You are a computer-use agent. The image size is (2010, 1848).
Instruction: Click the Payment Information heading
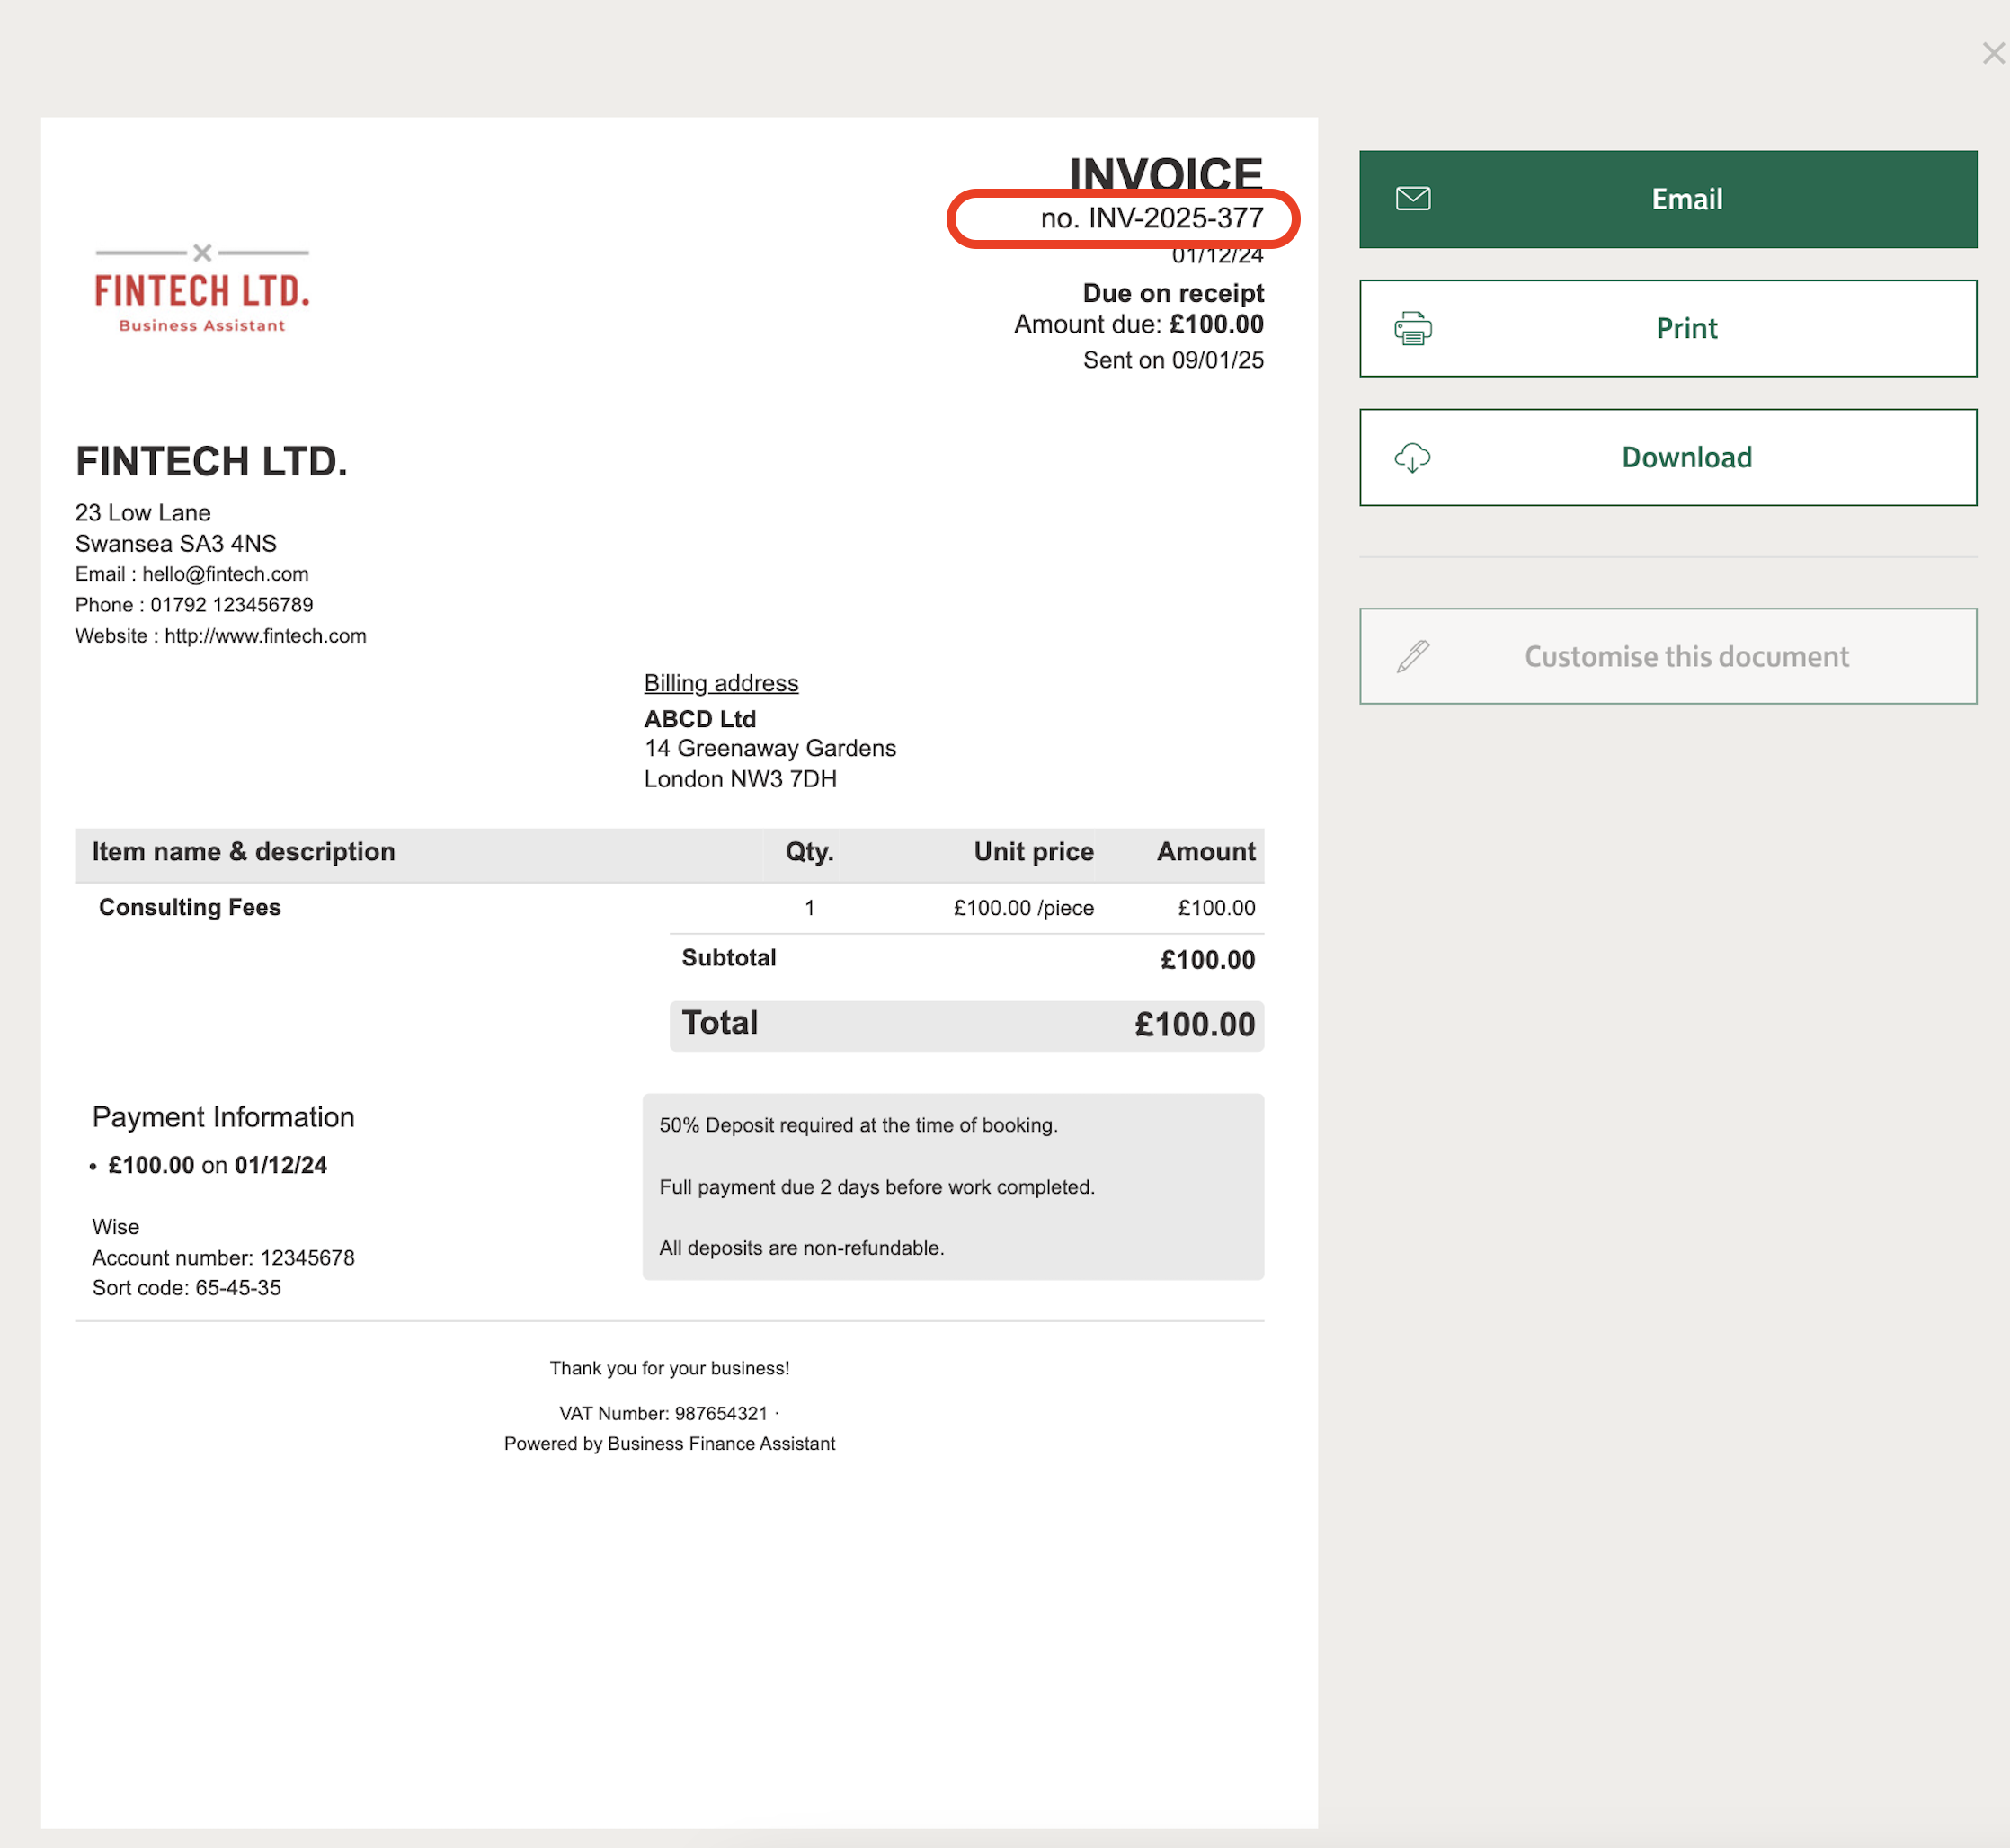pos(223,1117)
